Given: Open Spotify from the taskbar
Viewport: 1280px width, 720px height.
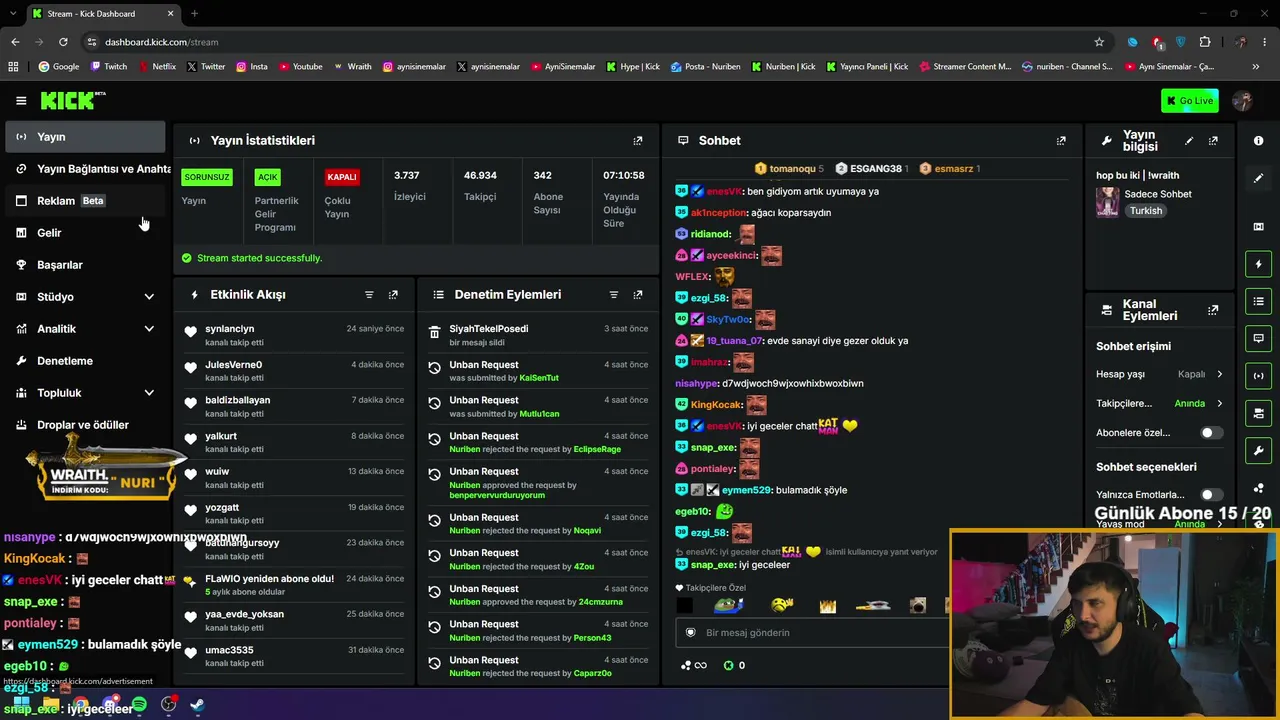Looking at the screenshot, I should (x=140, y=705).
